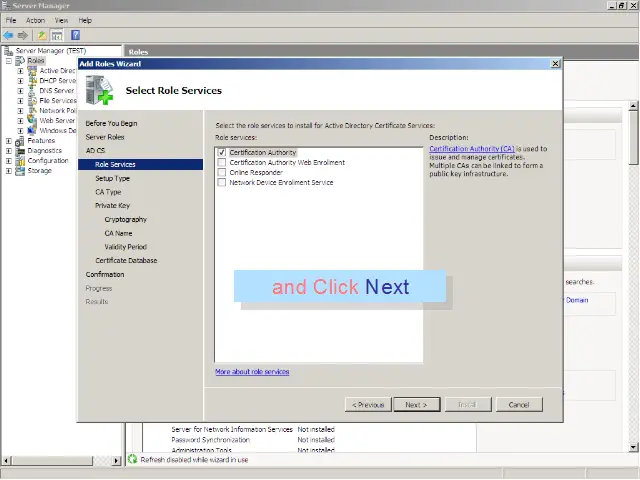Uncheck the Certification Authority checkbox
This screenshot has width=640, height=480.
[222, 152]
